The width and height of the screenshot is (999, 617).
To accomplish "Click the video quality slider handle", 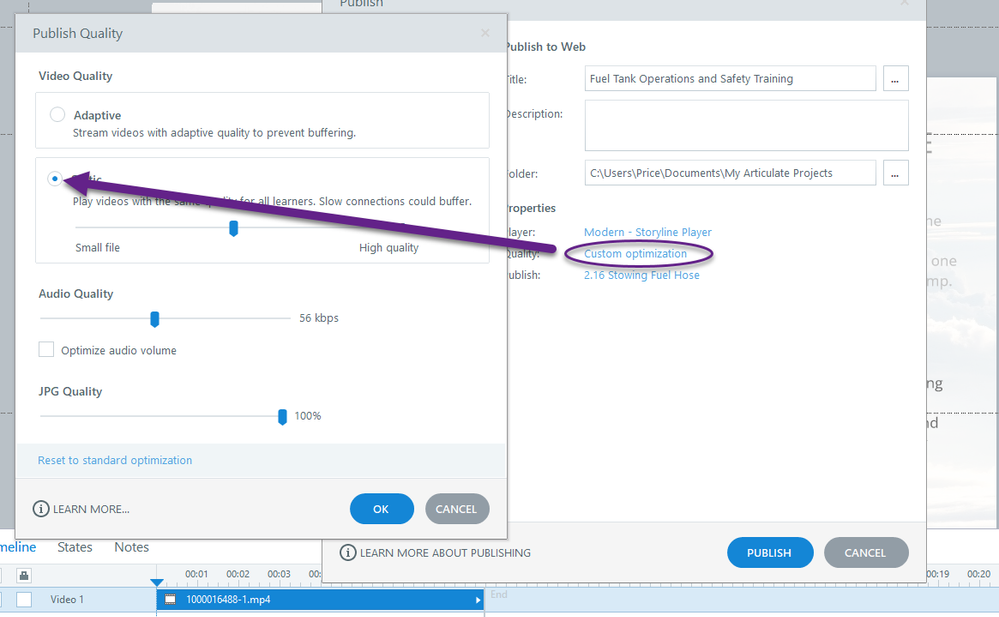I will [234, 228].
